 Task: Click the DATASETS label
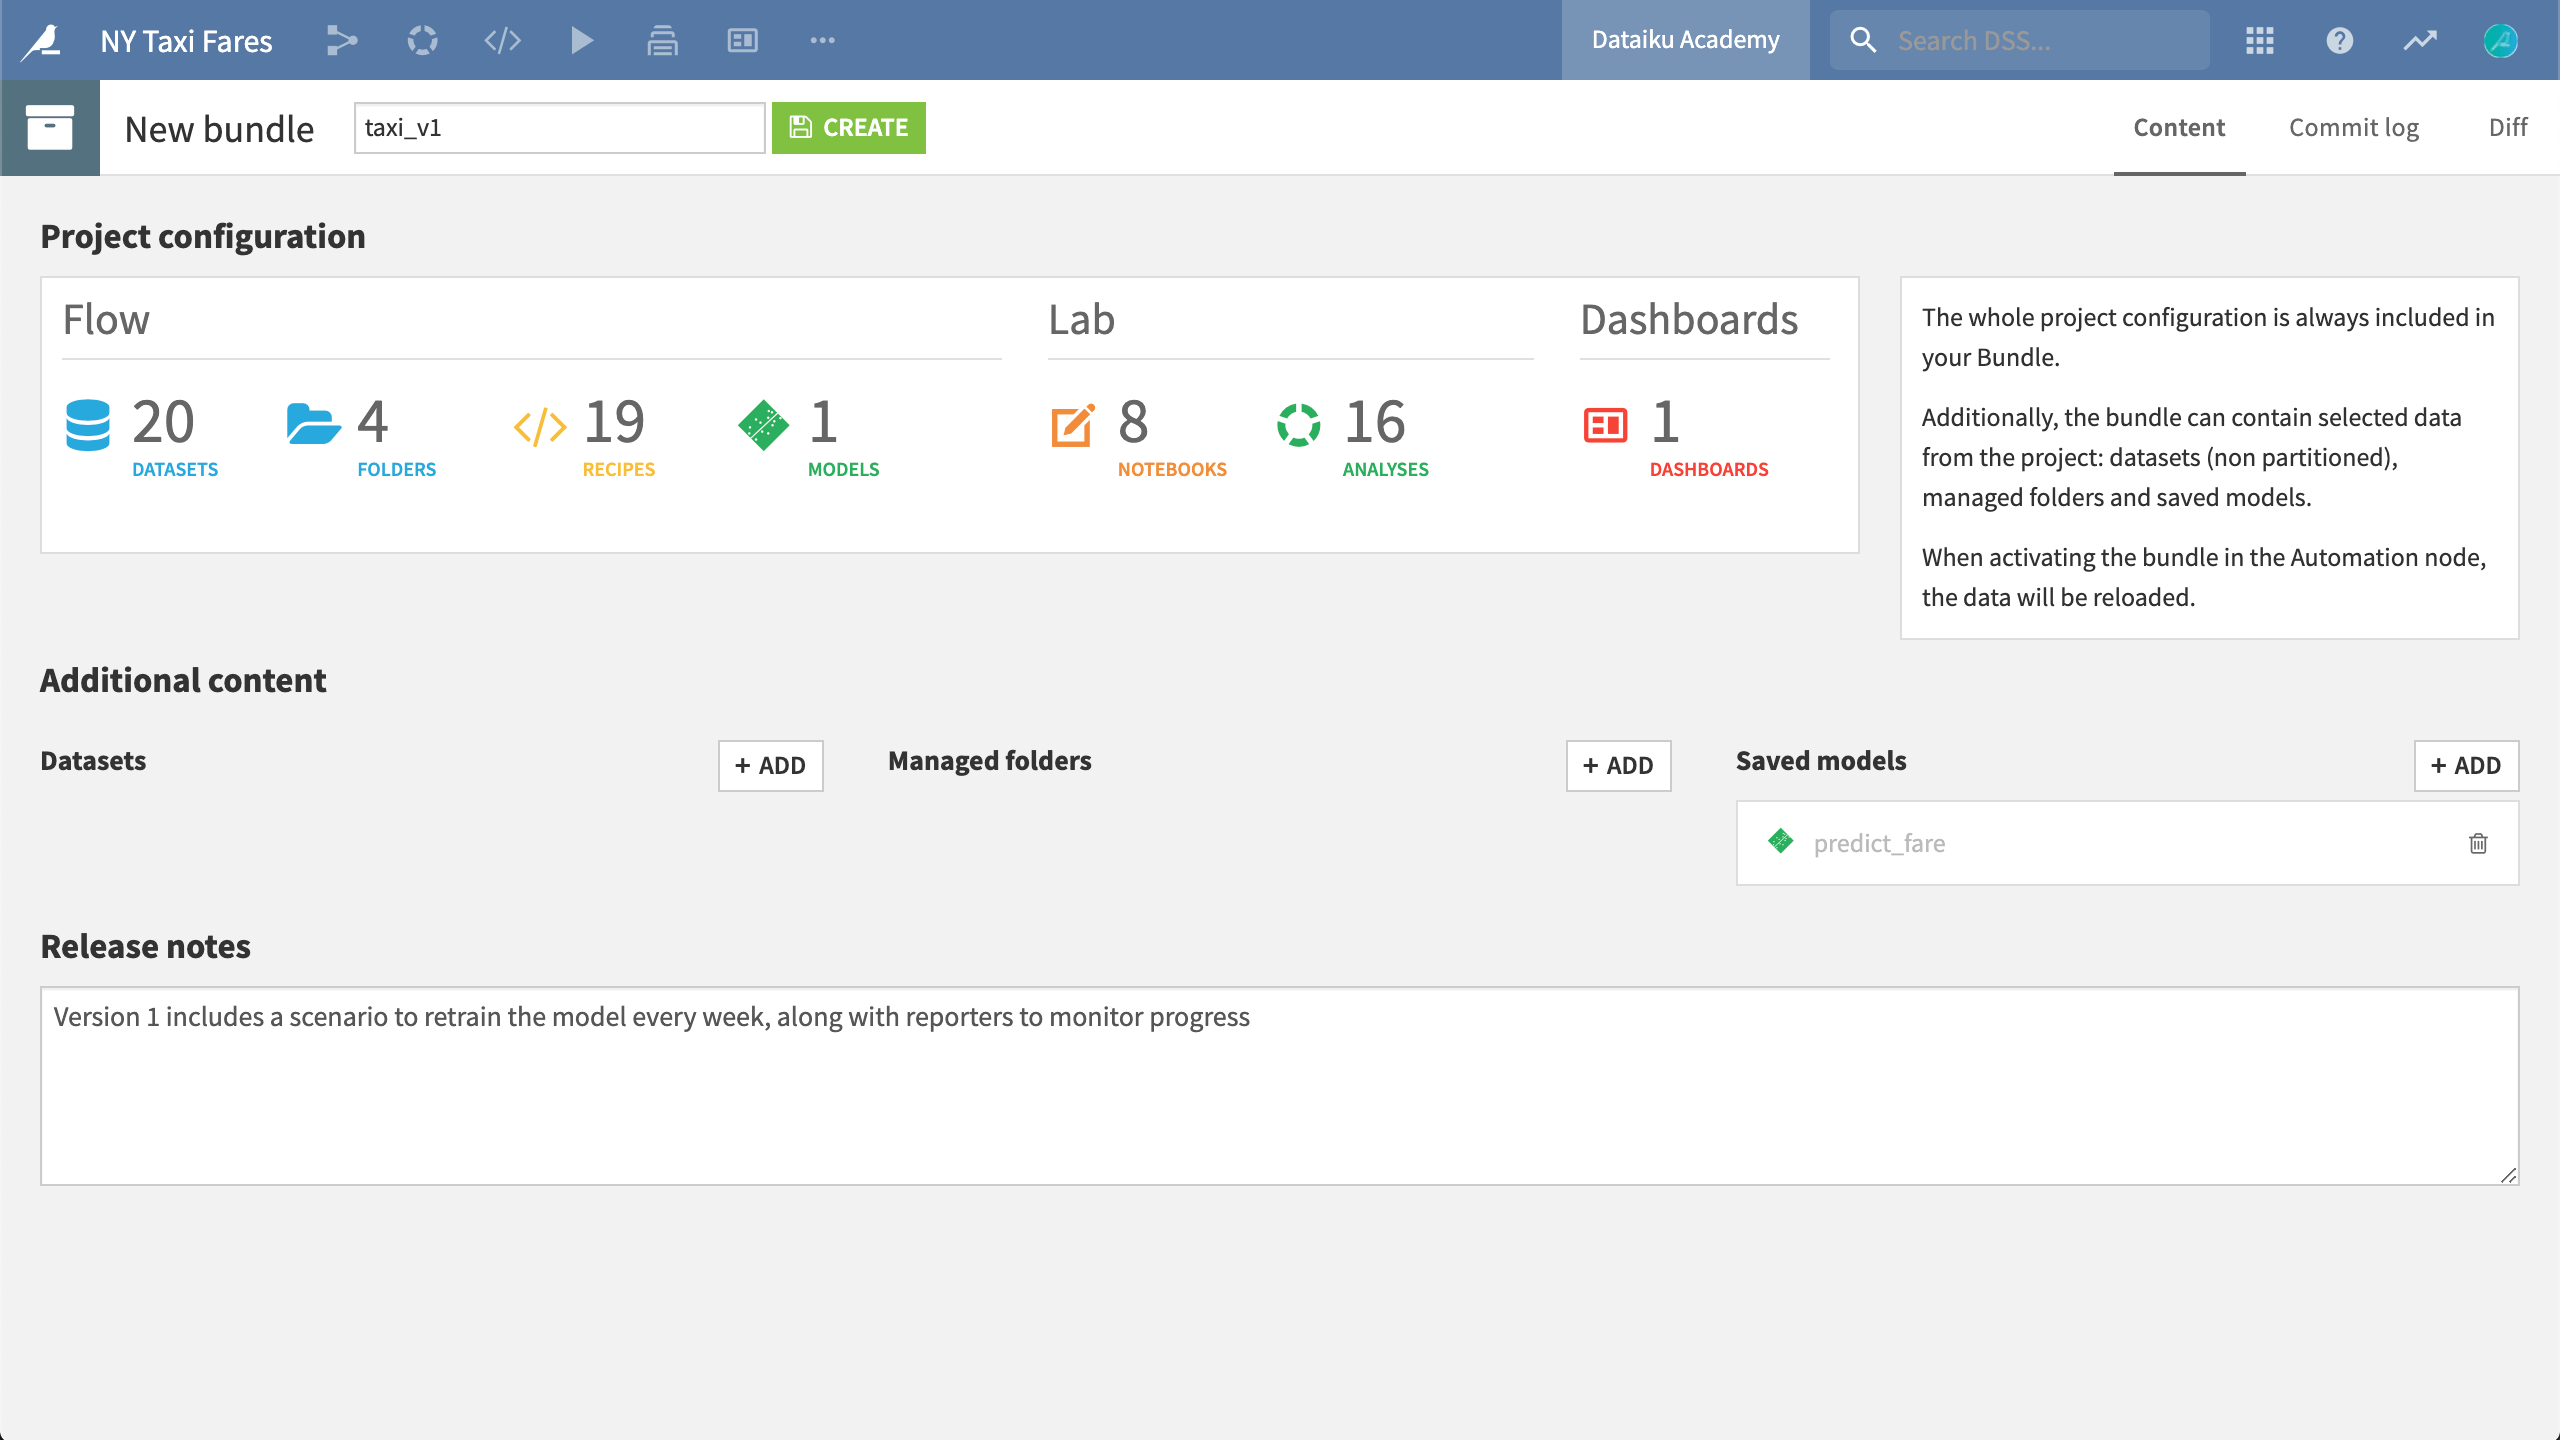coord(175,469)
